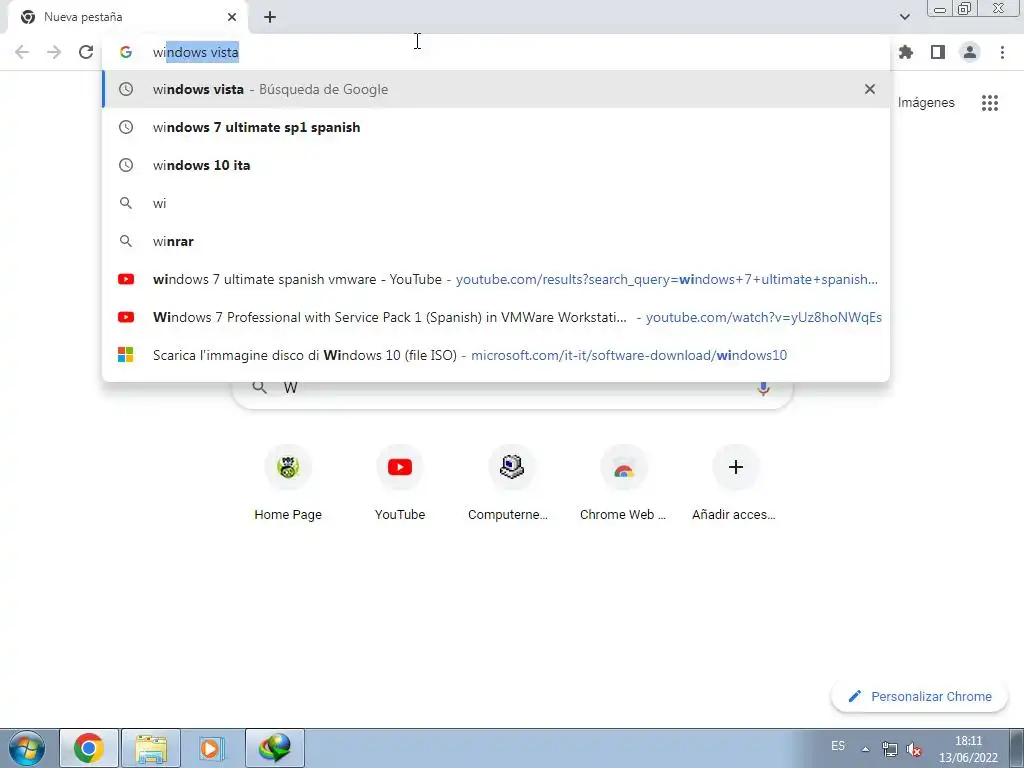Click Chrome icon in taskbar
The width and height of the screenshot is (1024, 768).
click(89, 748)
